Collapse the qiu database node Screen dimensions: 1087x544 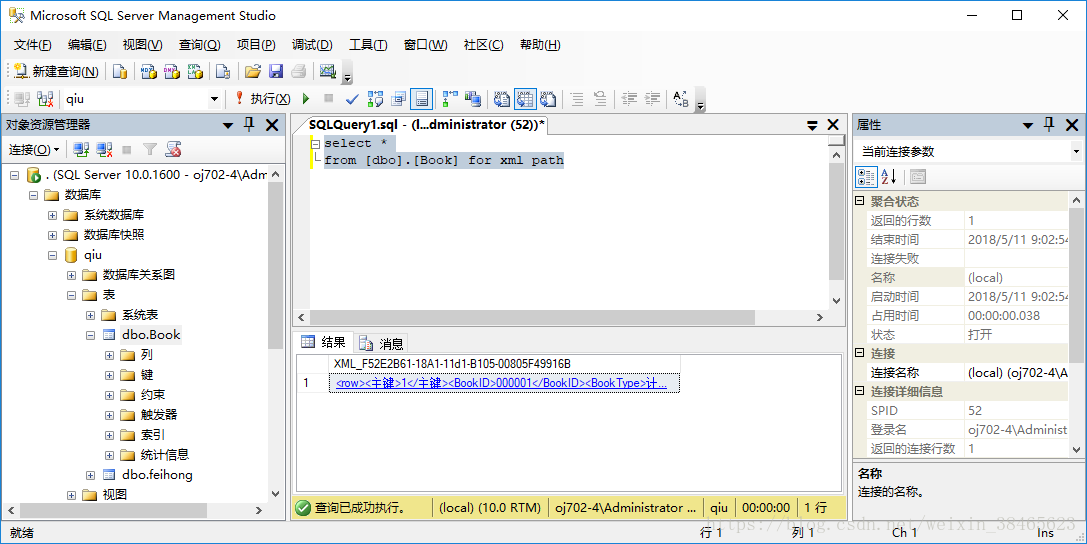point(52,256)
